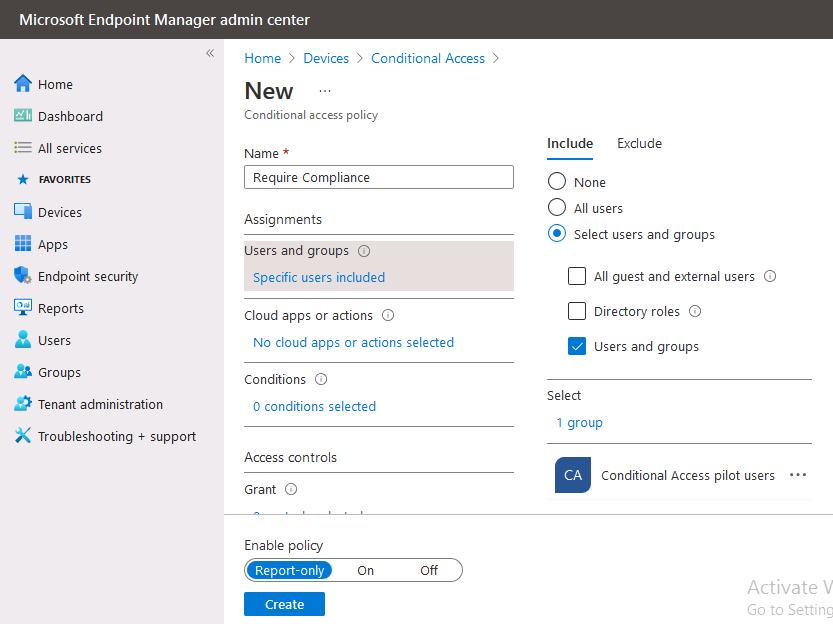Uncheck the Users and groups checkbox

[x=577, y=346]
